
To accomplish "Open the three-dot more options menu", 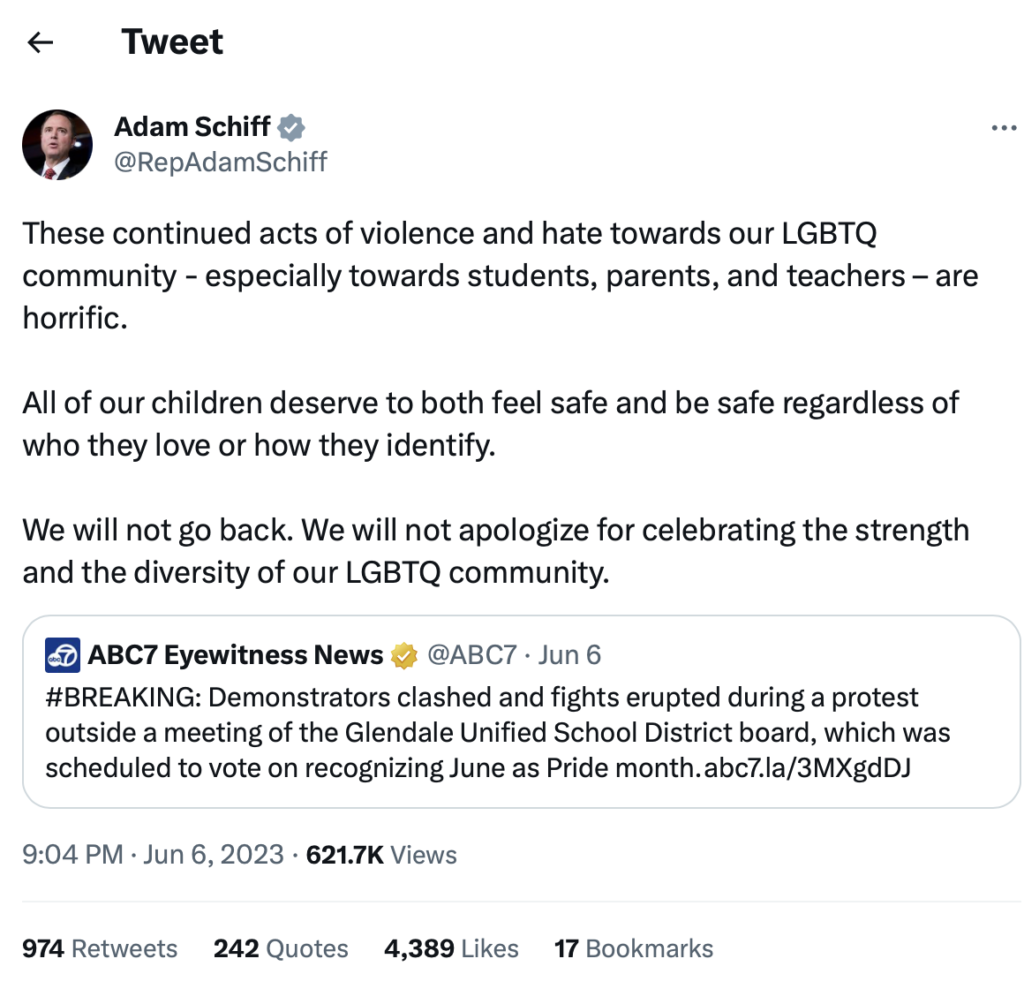I will pyautogui.click(x=1002, y=129).
